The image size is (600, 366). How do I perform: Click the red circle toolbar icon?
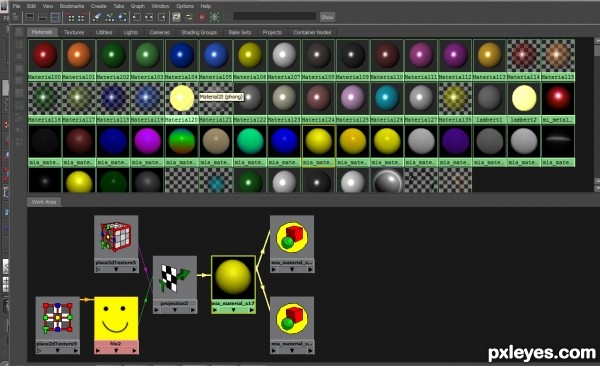point(202,17)
